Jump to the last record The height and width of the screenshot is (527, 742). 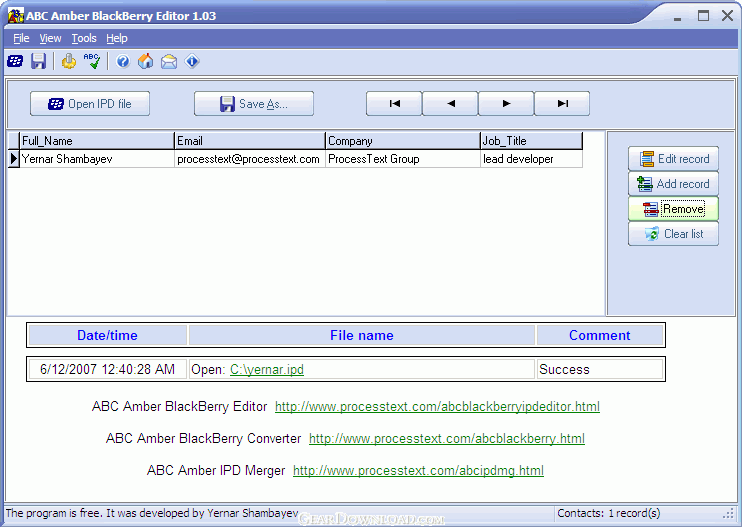[x=562, y=104]
